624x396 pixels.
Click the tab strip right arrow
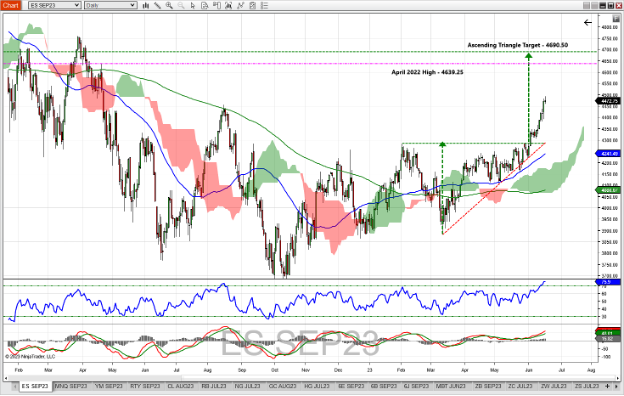616,386
